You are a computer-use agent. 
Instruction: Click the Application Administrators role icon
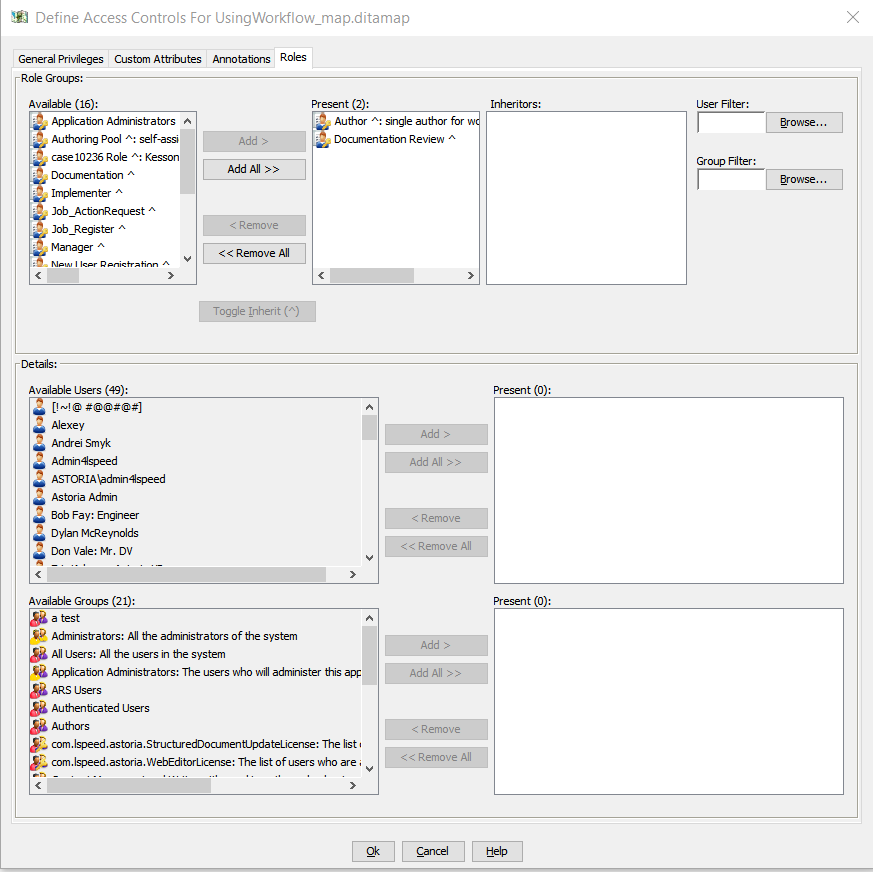point(40,121)
